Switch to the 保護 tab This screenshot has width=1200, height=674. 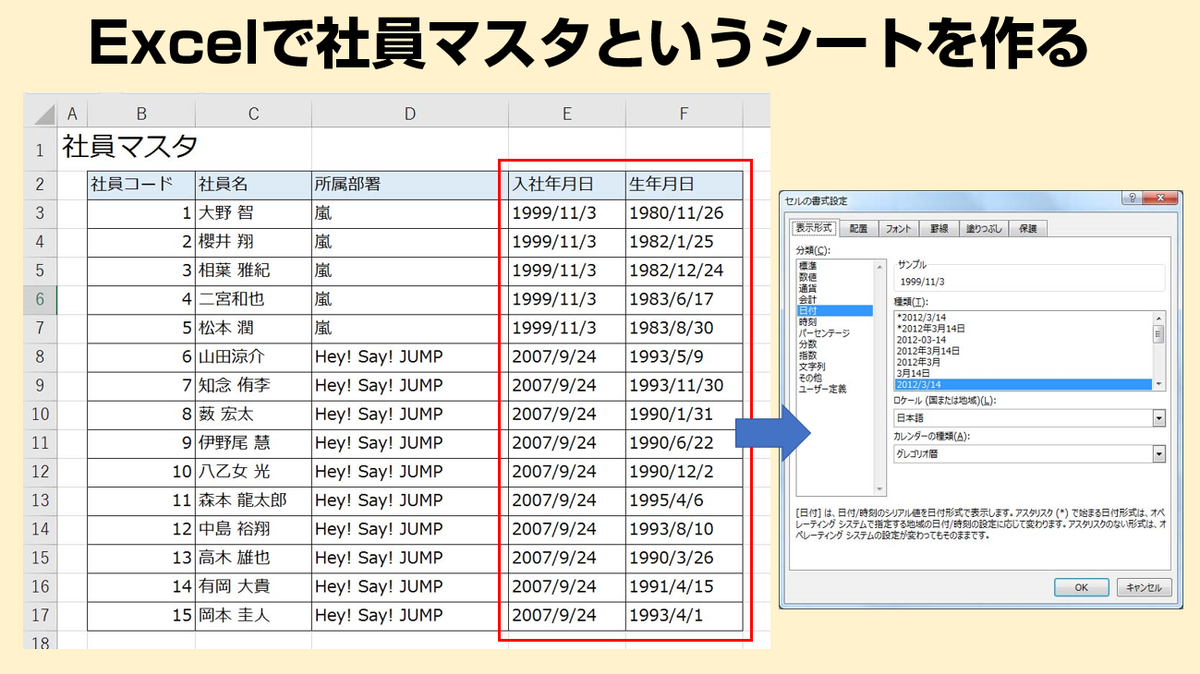pos(1027,228)
